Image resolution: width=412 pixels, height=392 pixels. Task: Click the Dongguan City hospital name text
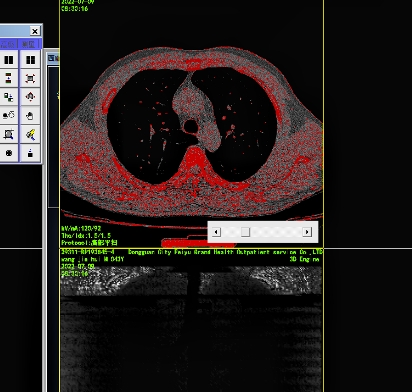click(225, 252)
